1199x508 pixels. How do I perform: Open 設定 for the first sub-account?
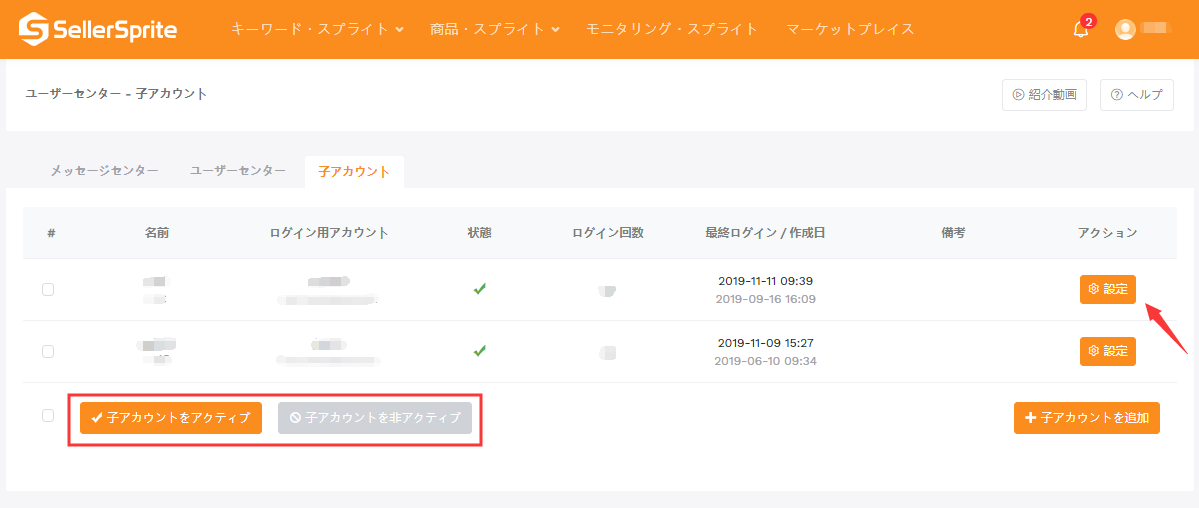1107,289
